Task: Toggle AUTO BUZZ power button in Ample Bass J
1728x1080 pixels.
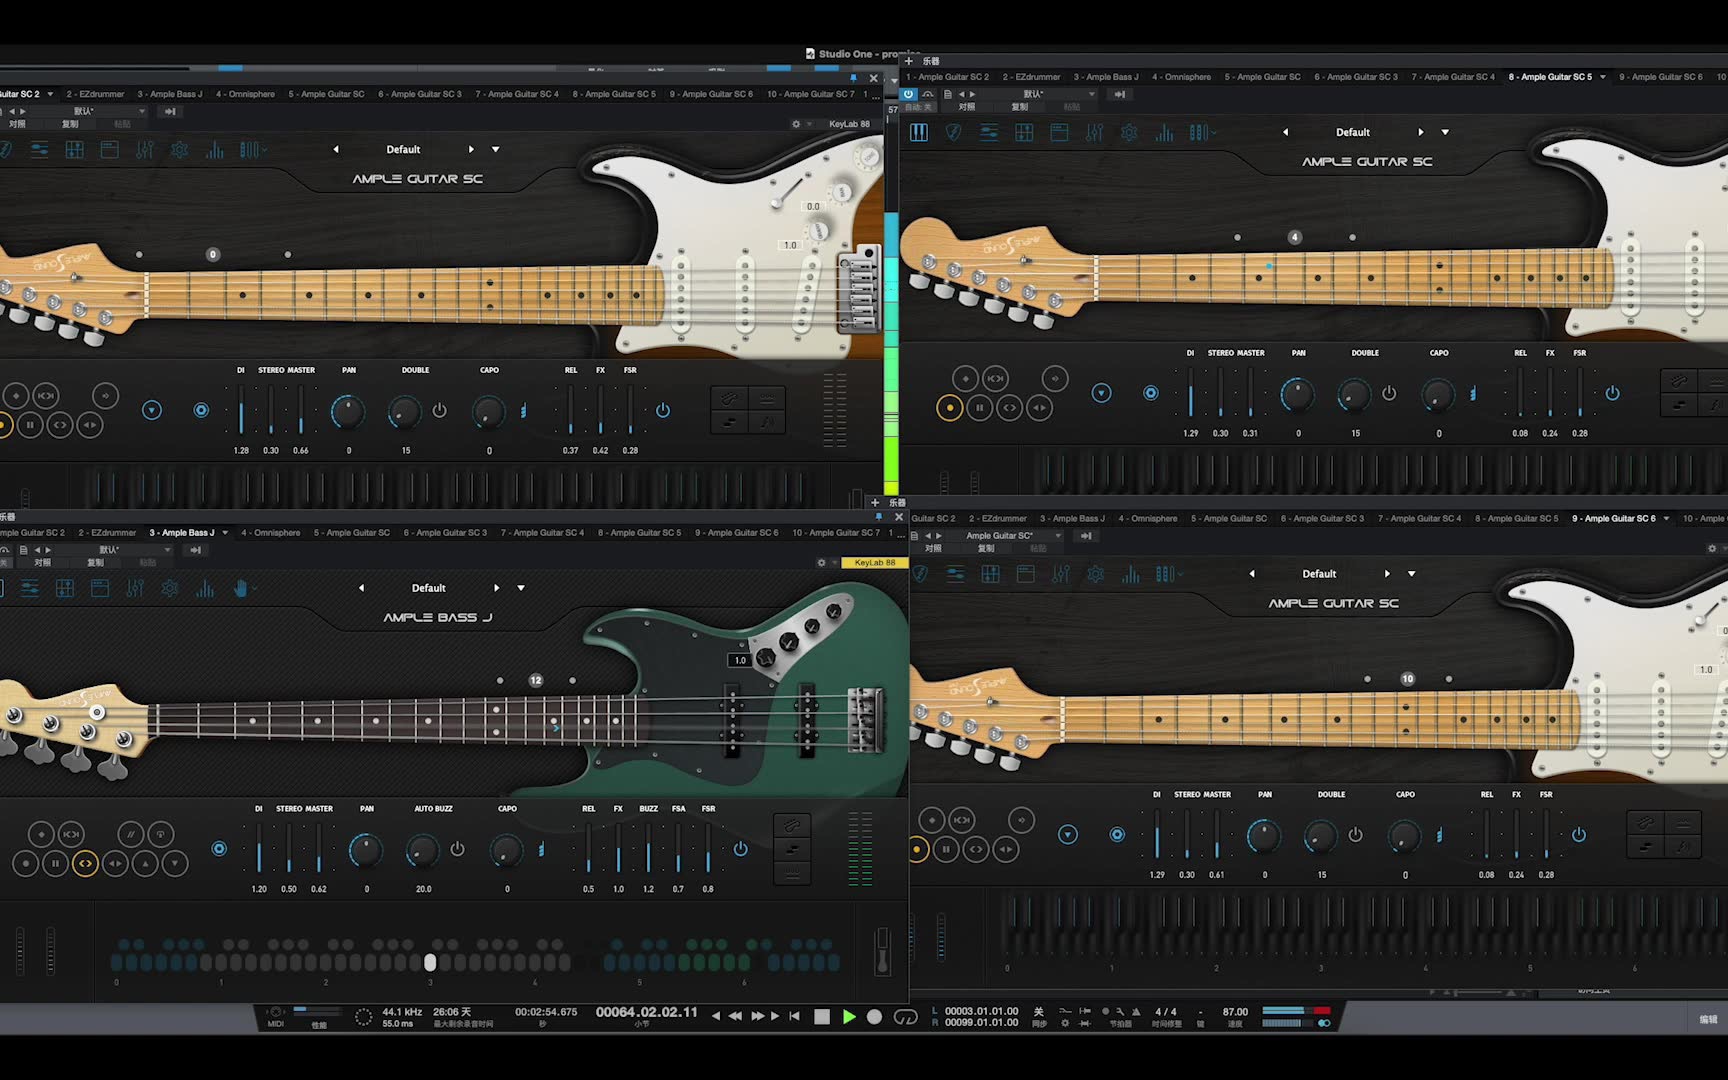Action: (457, 849)
